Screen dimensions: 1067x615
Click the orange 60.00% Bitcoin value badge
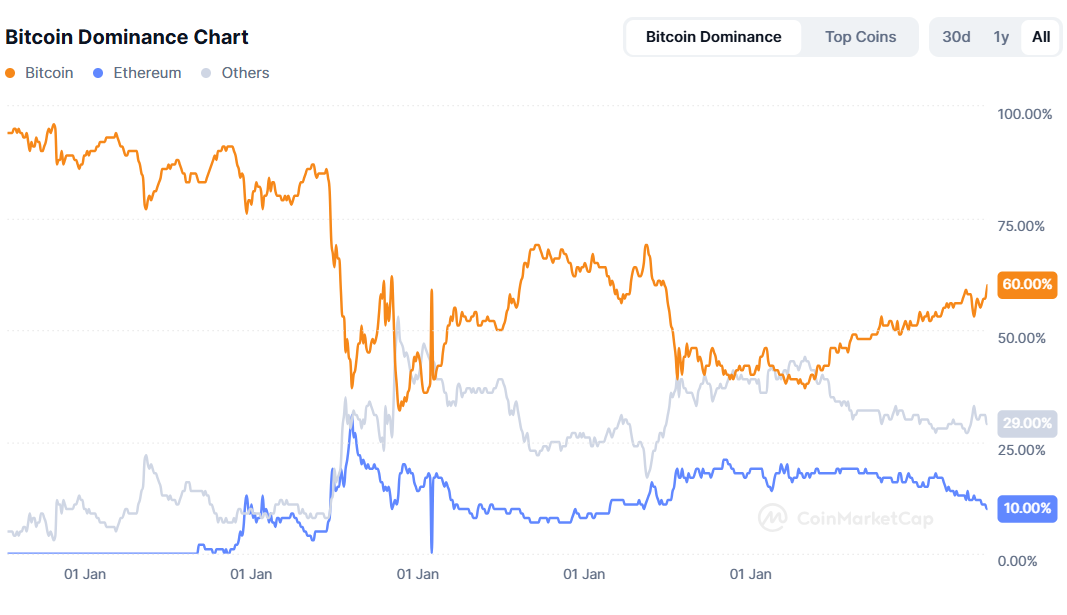[x=1027, y=285]
